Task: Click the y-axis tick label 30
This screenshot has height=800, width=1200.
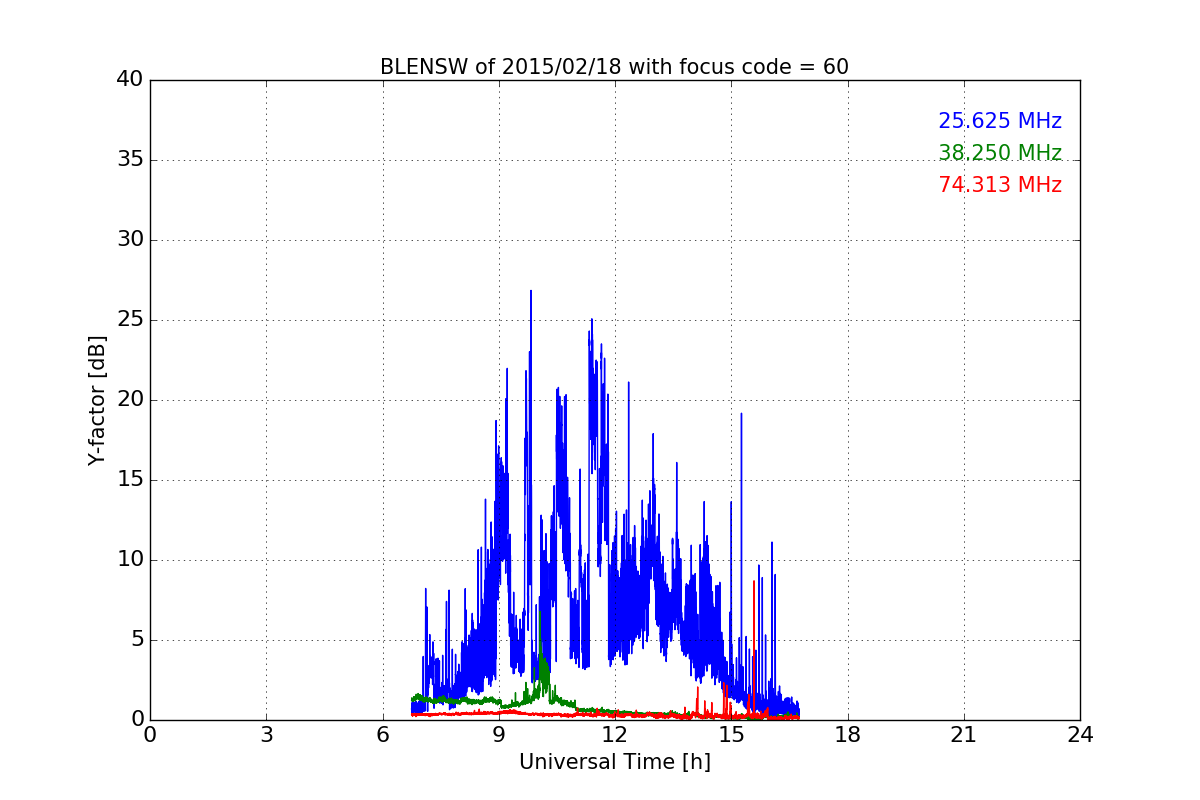Action: point(130,240)
